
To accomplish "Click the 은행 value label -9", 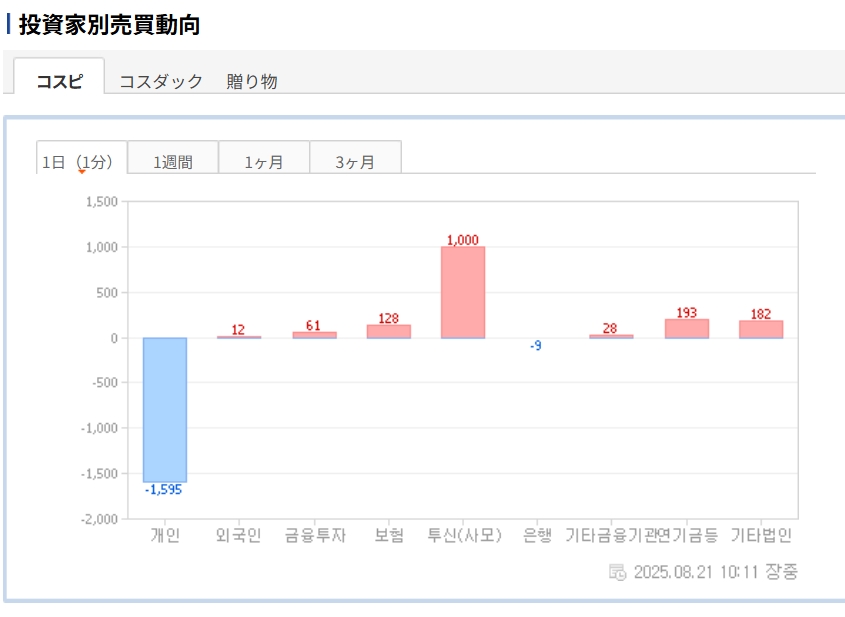I will coord(536,346).
